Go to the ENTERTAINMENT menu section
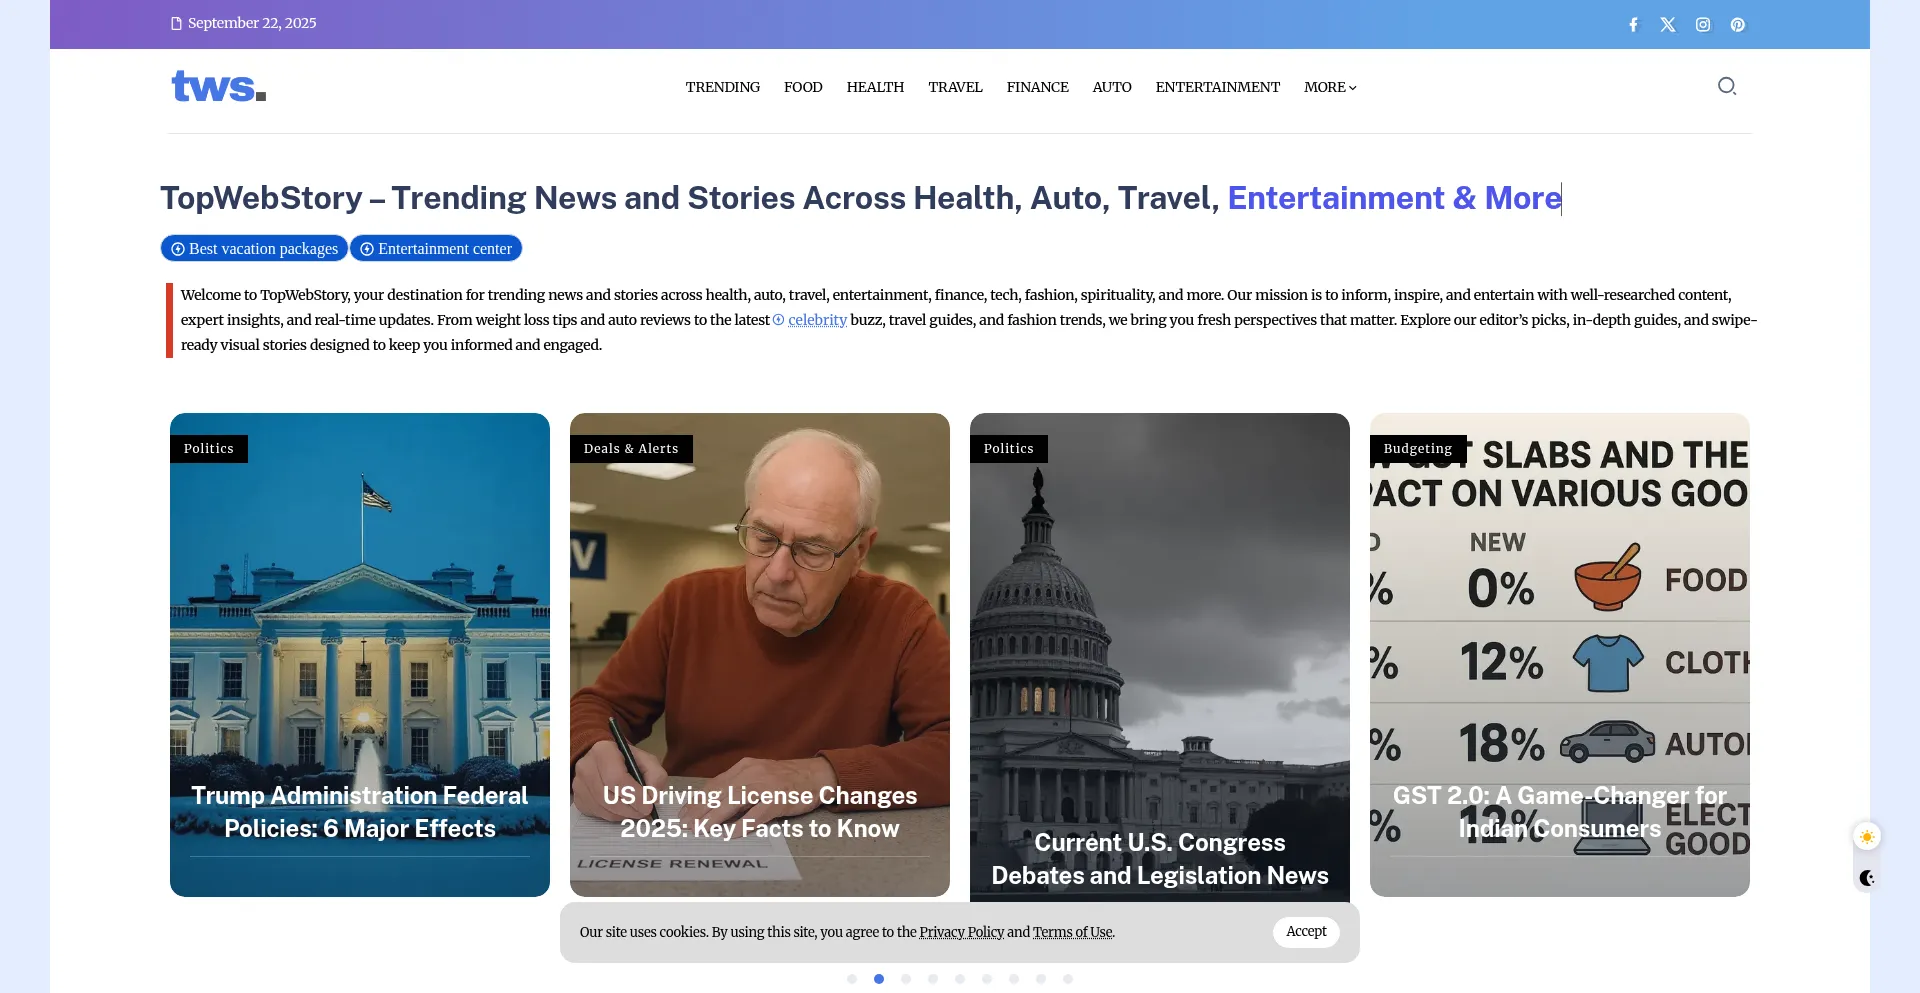This screenshot has height=993, width=1920. click(x=1217, y=88)
